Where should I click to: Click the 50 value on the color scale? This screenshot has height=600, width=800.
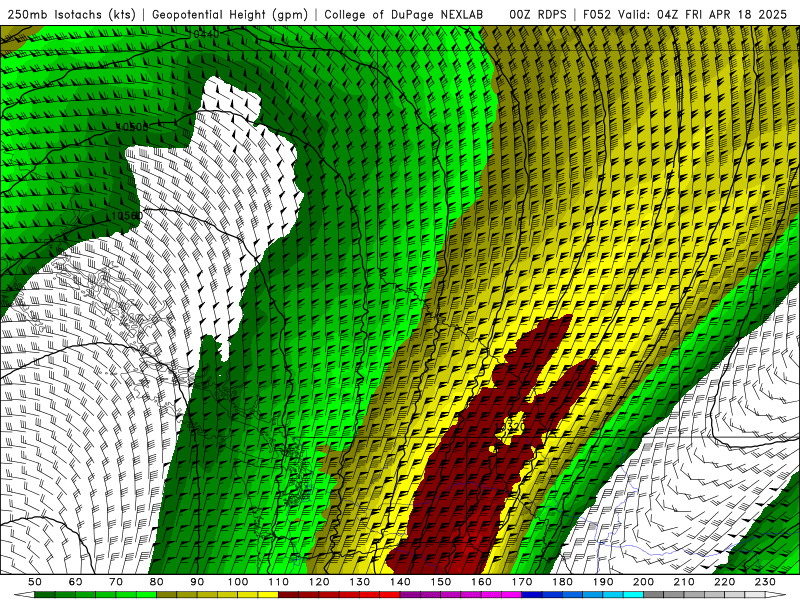click(35, 582)
